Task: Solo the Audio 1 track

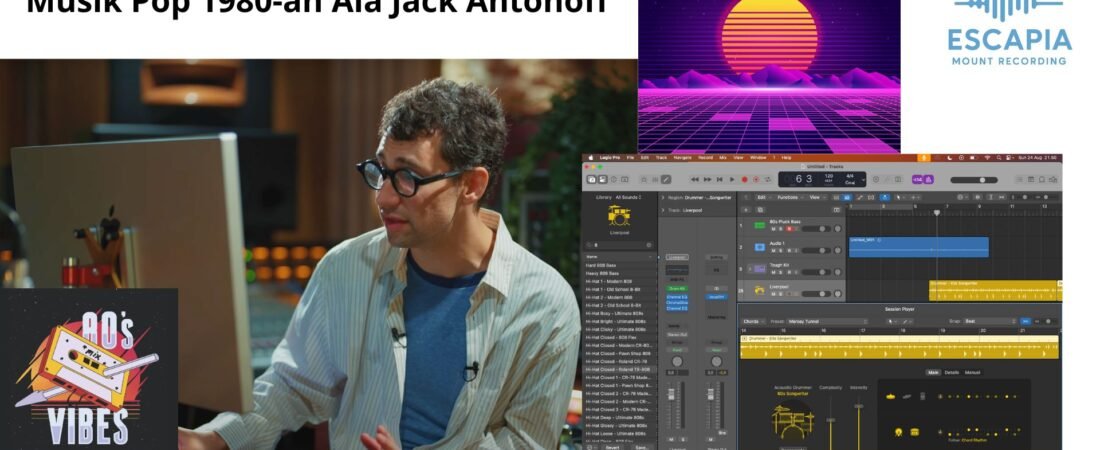Action: coord(781,251)
